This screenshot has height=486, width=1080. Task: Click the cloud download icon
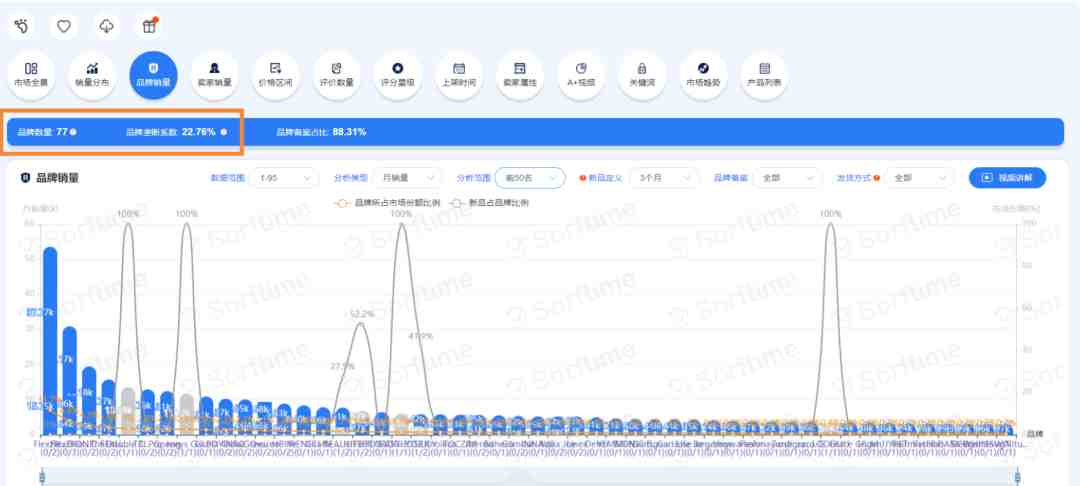[107, 26]
